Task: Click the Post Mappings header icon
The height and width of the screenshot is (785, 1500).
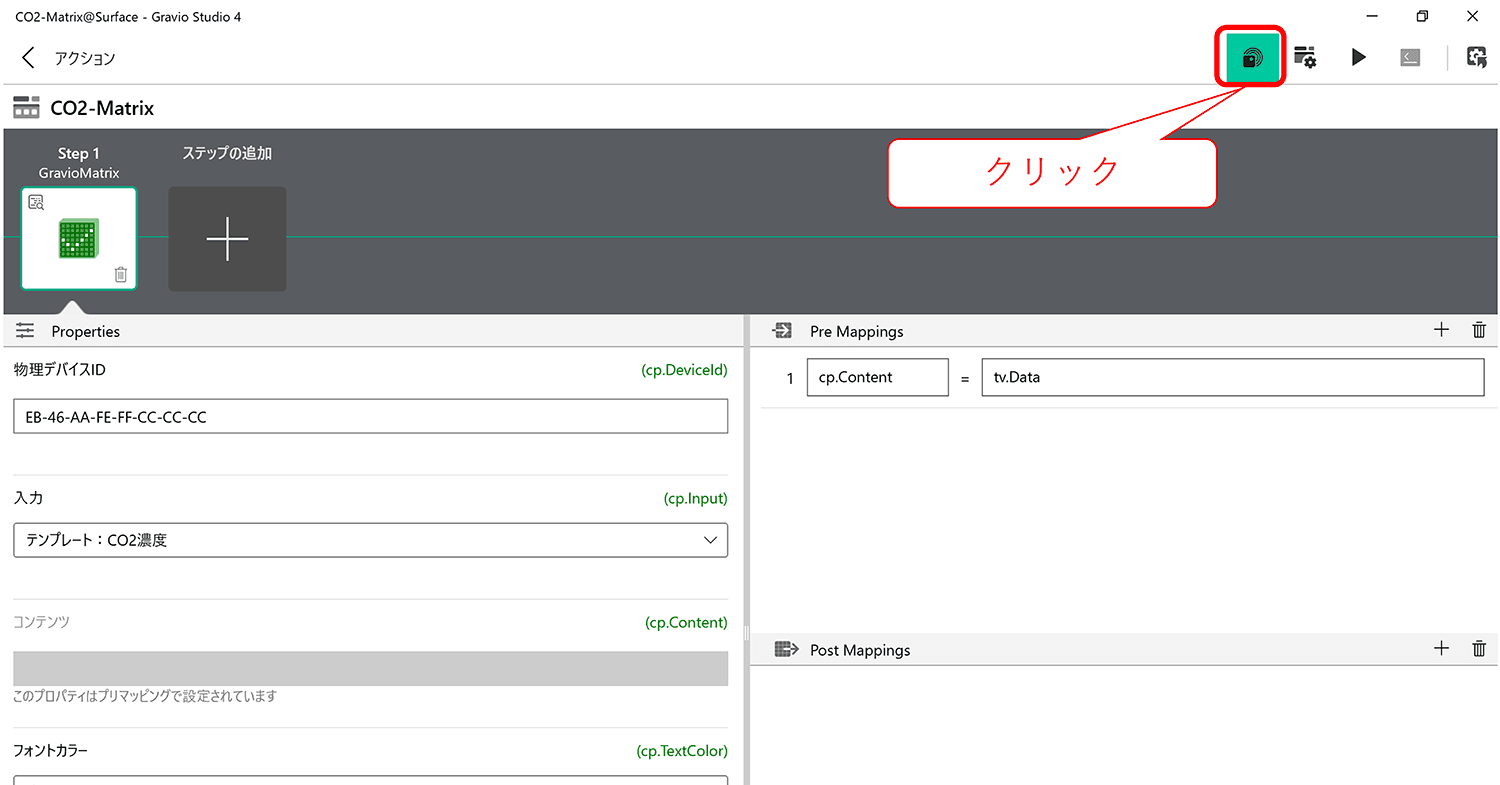Action: (787, 649)
